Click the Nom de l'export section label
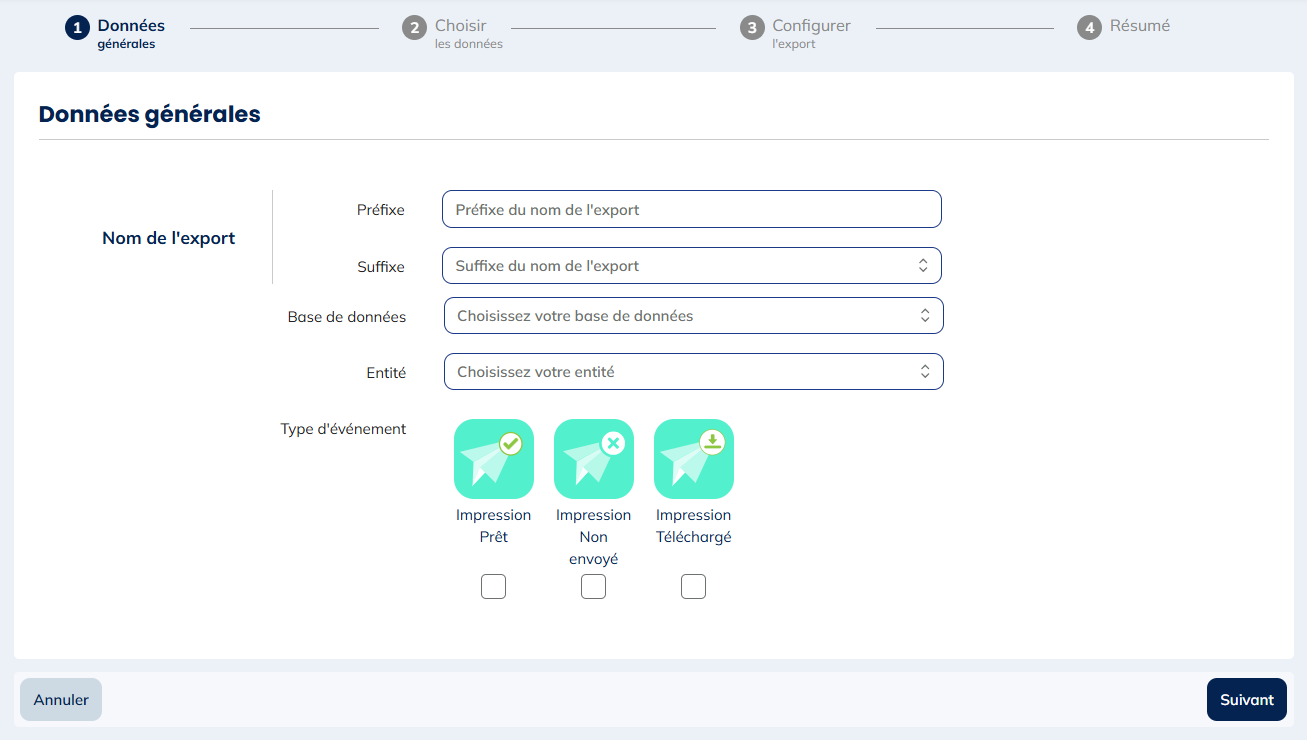 (169, 238)
